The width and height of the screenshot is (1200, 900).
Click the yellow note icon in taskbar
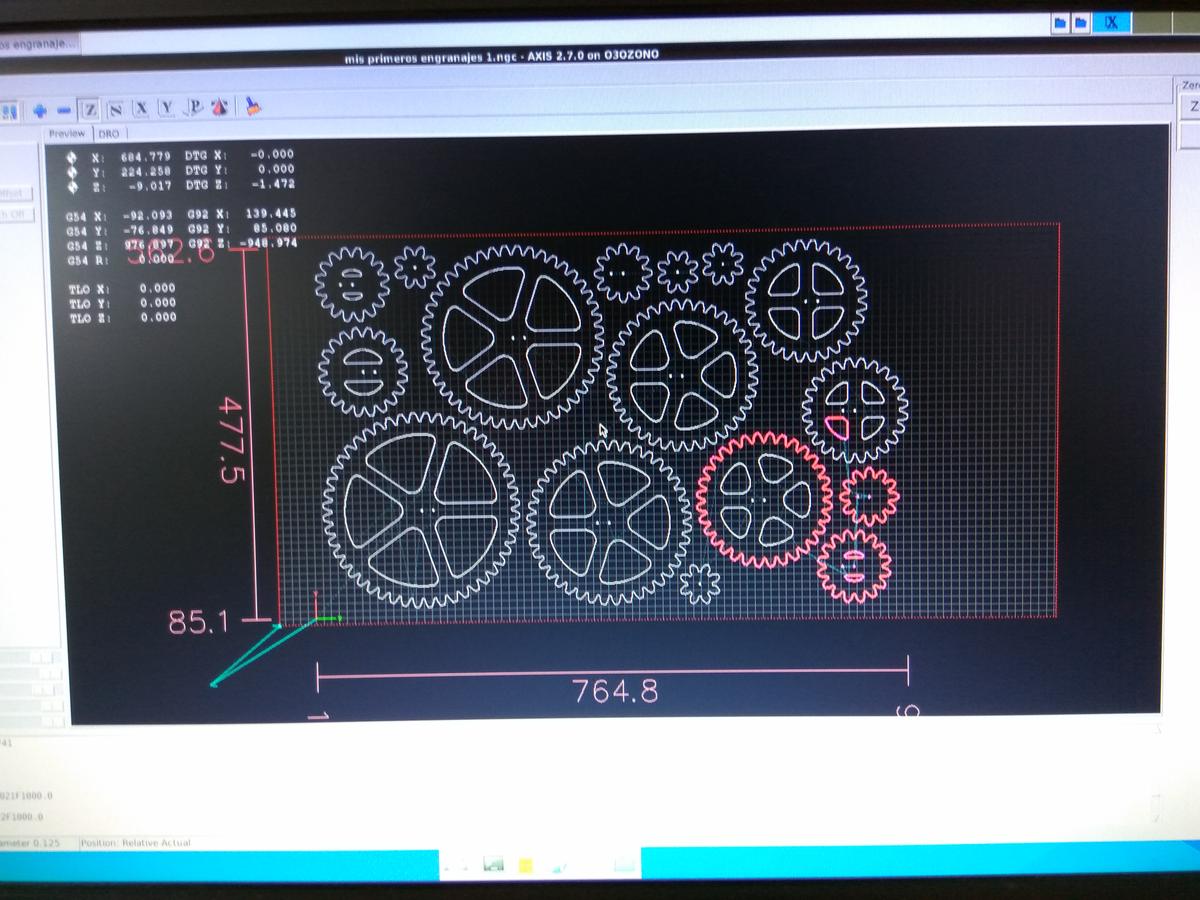[526, 865]
